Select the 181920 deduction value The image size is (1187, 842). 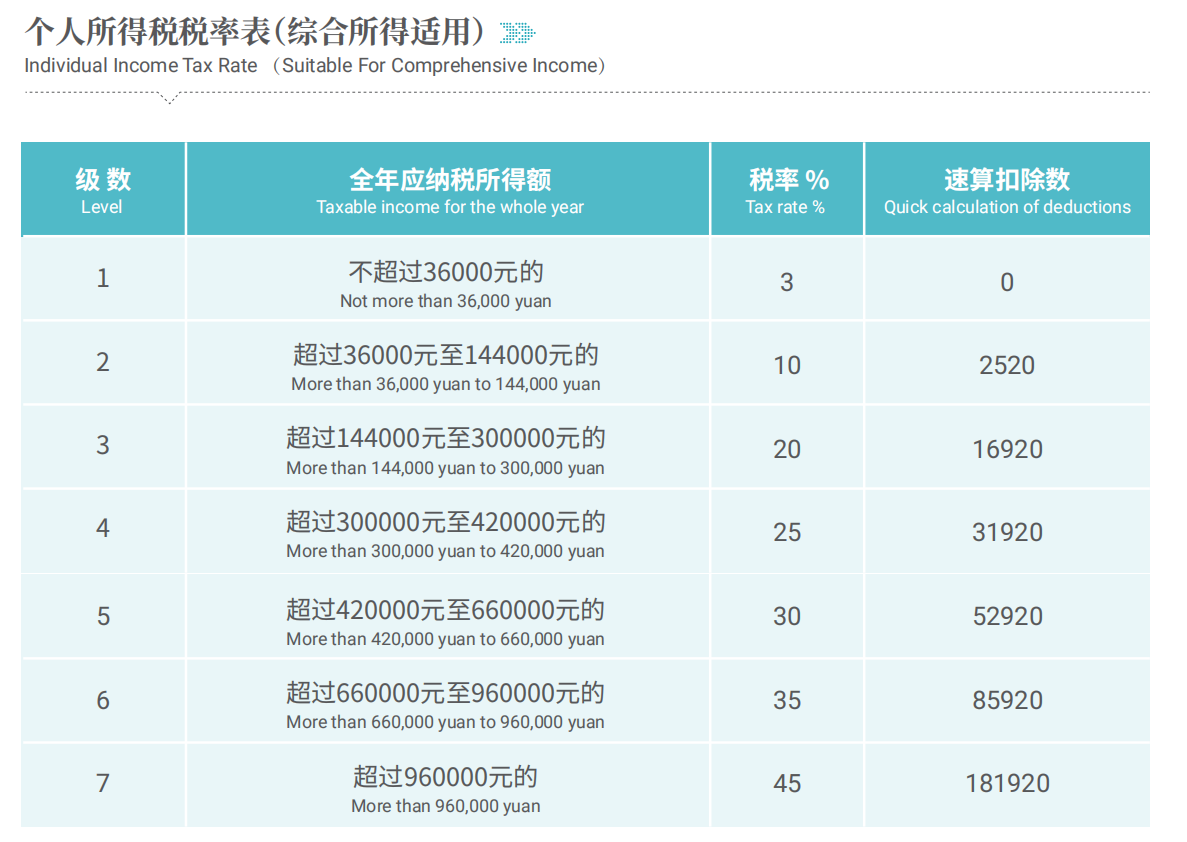pos(1007,783)
